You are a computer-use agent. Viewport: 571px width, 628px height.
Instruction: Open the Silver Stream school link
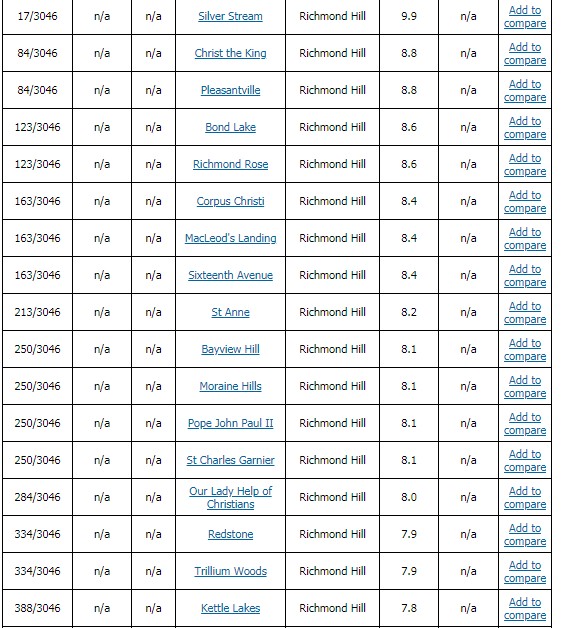pos(230,16)
